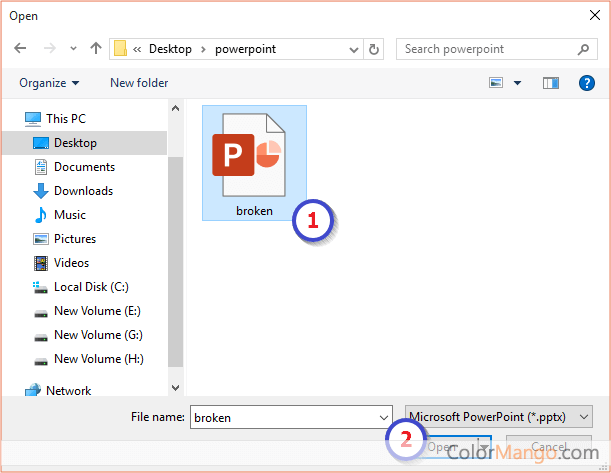Refresh the powerpoint folder view

click(x=375, y=48)
